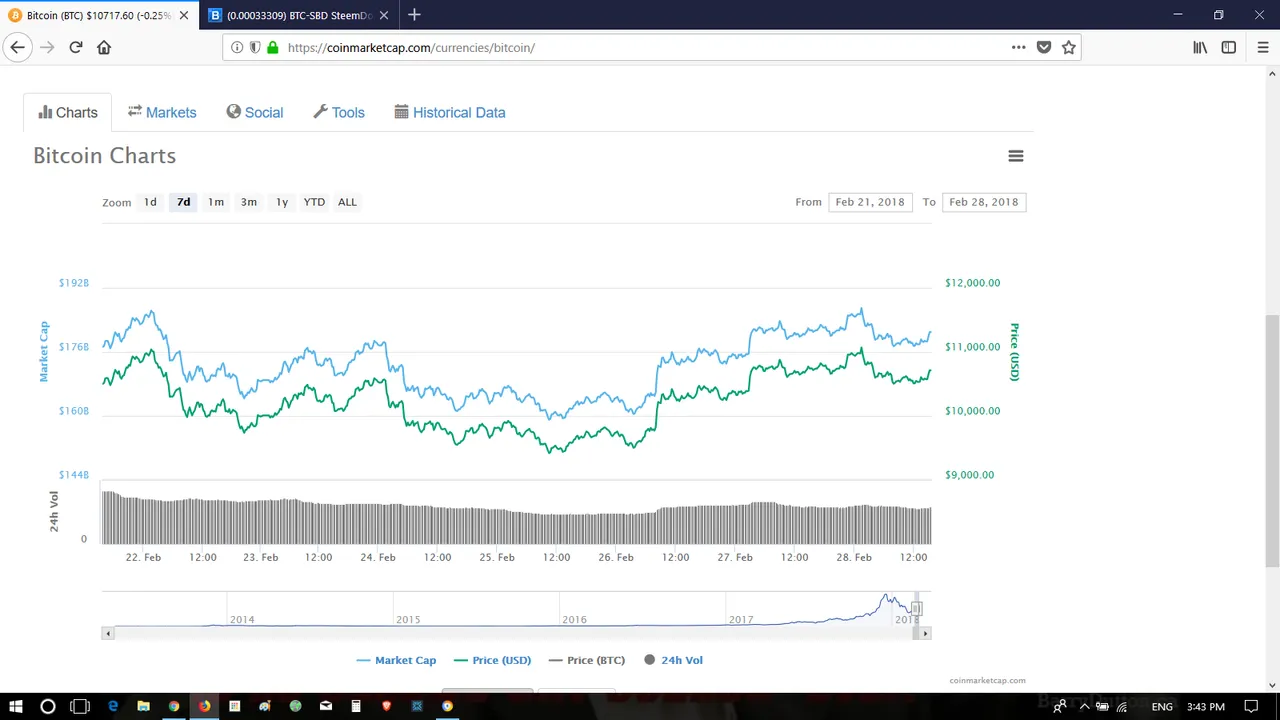Set chart zoom to 1m
Viewport: 1280px width, 720px height.
coord(216,202)
